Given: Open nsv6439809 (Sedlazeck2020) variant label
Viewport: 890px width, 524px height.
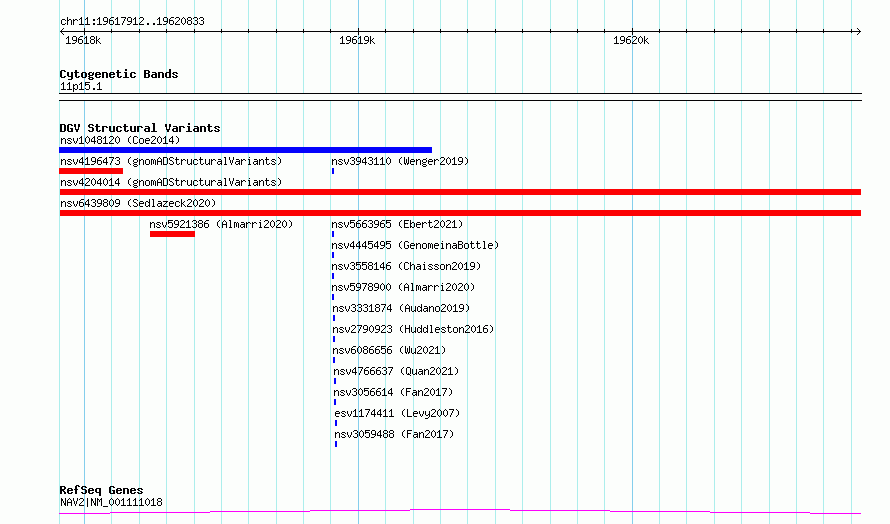Looking at the screenshot, I should 138,203.
